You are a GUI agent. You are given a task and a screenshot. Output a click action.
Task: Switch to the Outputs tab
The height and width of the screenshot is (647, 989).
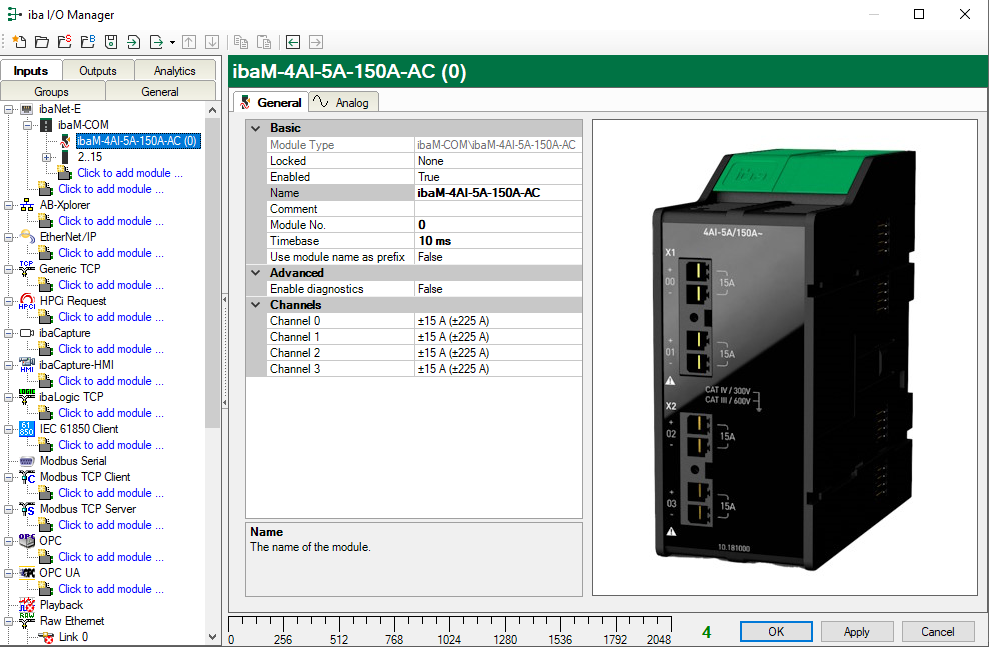(x=98, y=71)
